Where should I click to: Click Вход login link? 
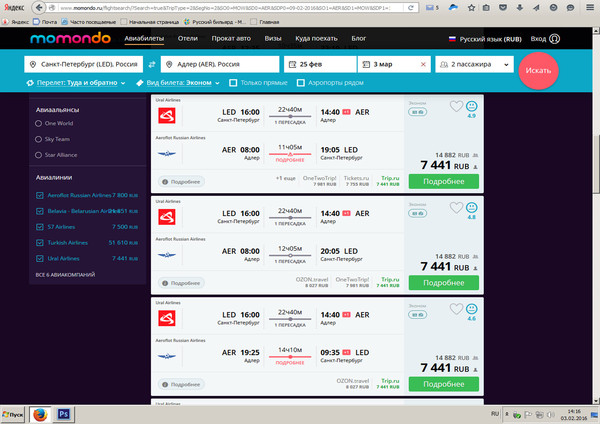pyautogui.click(x=538, y=39)
